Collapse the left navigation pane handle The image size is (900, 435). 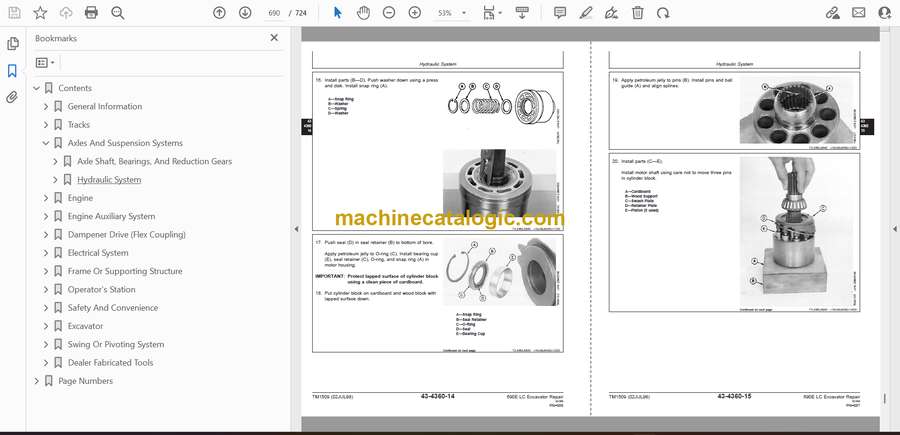tap(295, 229)
